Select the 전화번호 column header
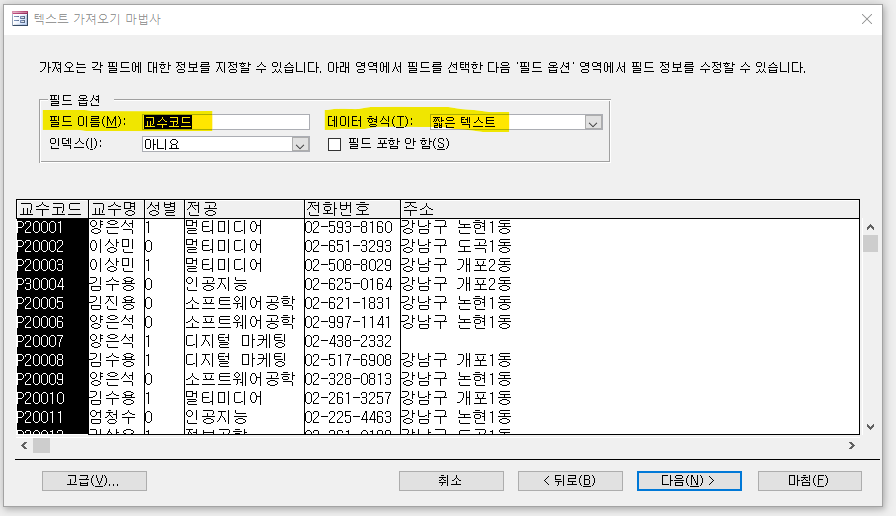The height and width of the screenshot is (516, 896). [x=352, y=209]
